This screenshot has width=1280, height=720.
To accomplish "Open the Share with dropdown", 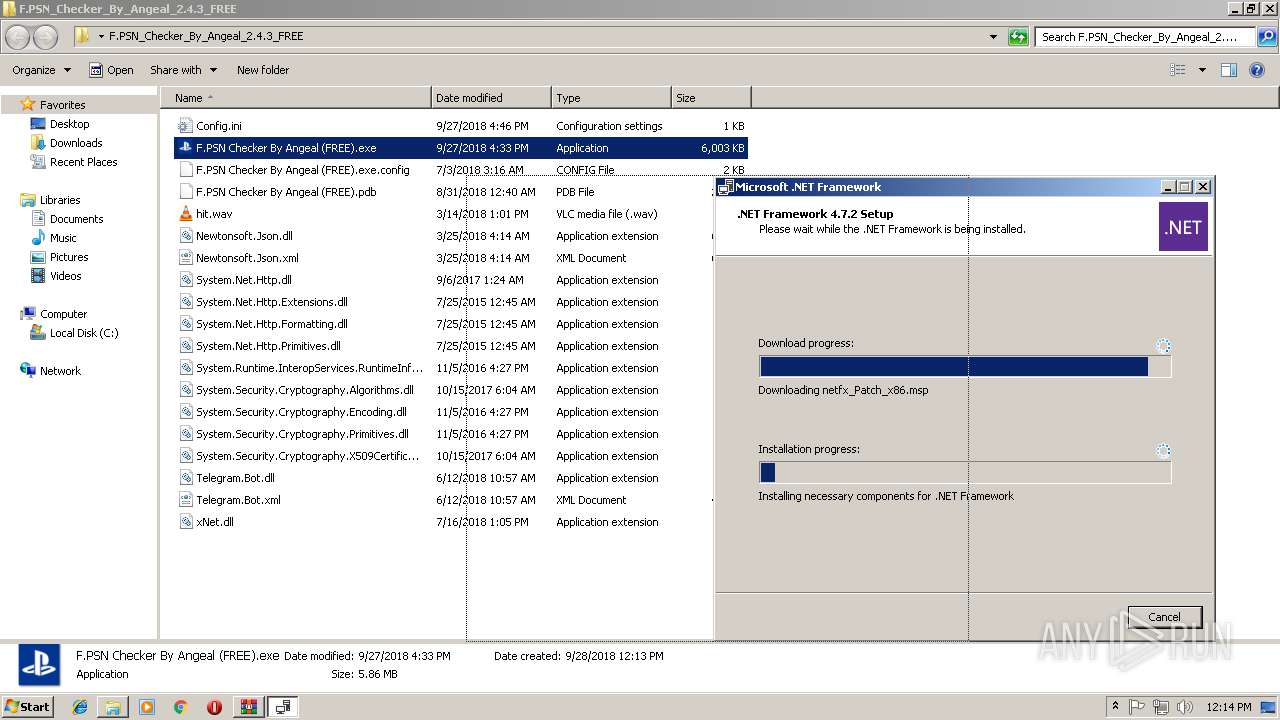I will tap(184, 70).
